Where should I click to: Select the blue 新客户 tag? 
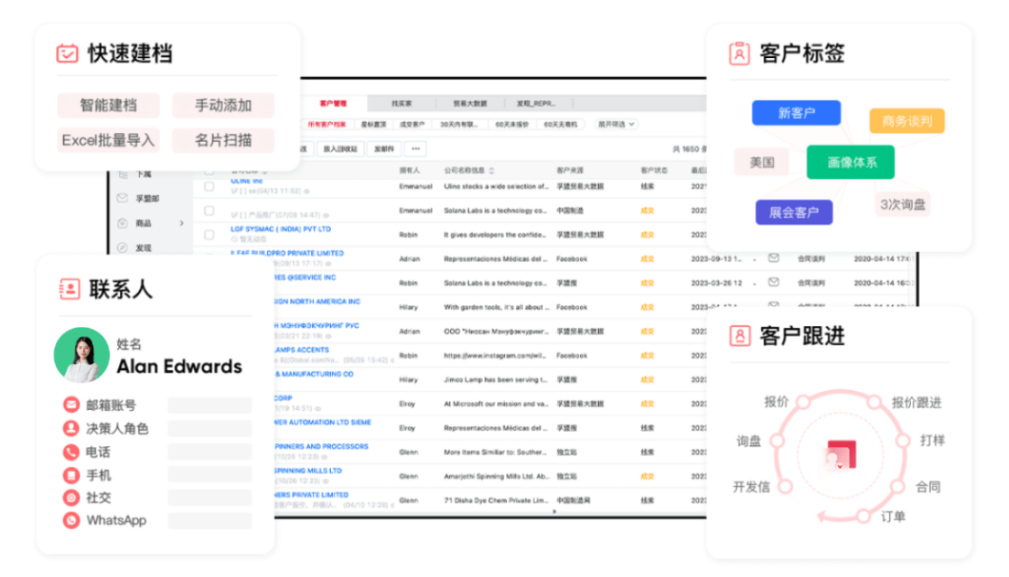pos(797,113)
